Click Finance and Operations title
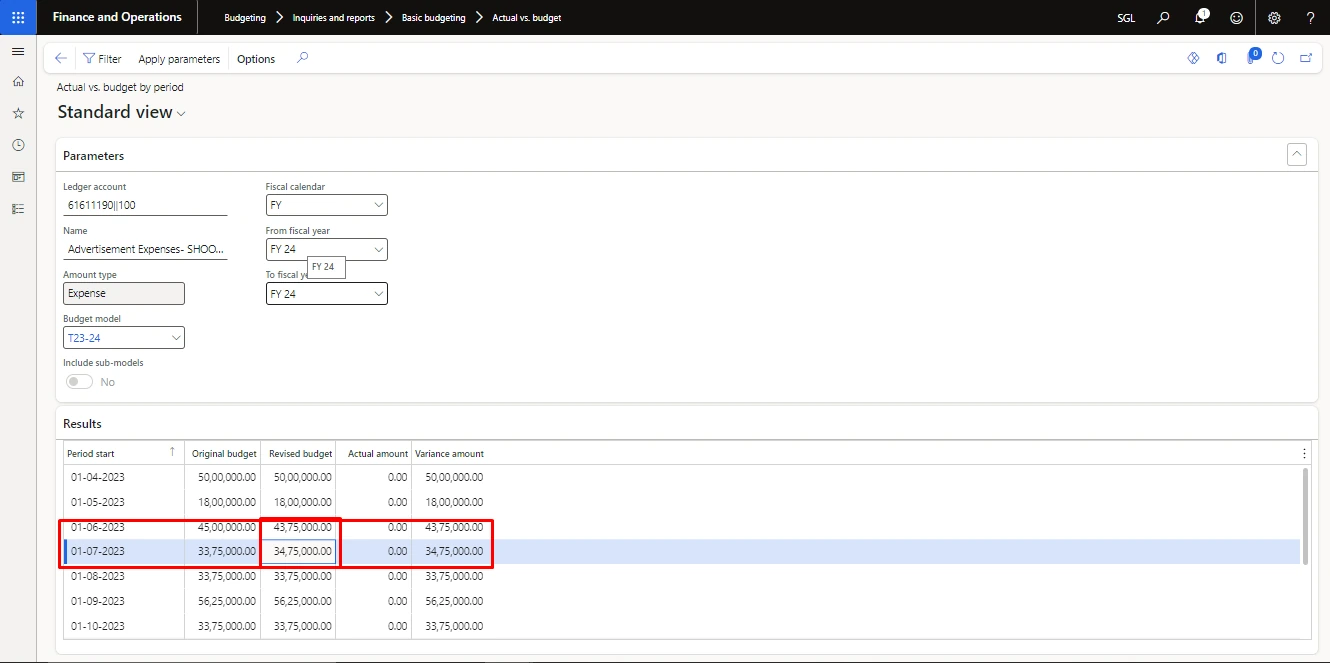 (x=117, y=17)
